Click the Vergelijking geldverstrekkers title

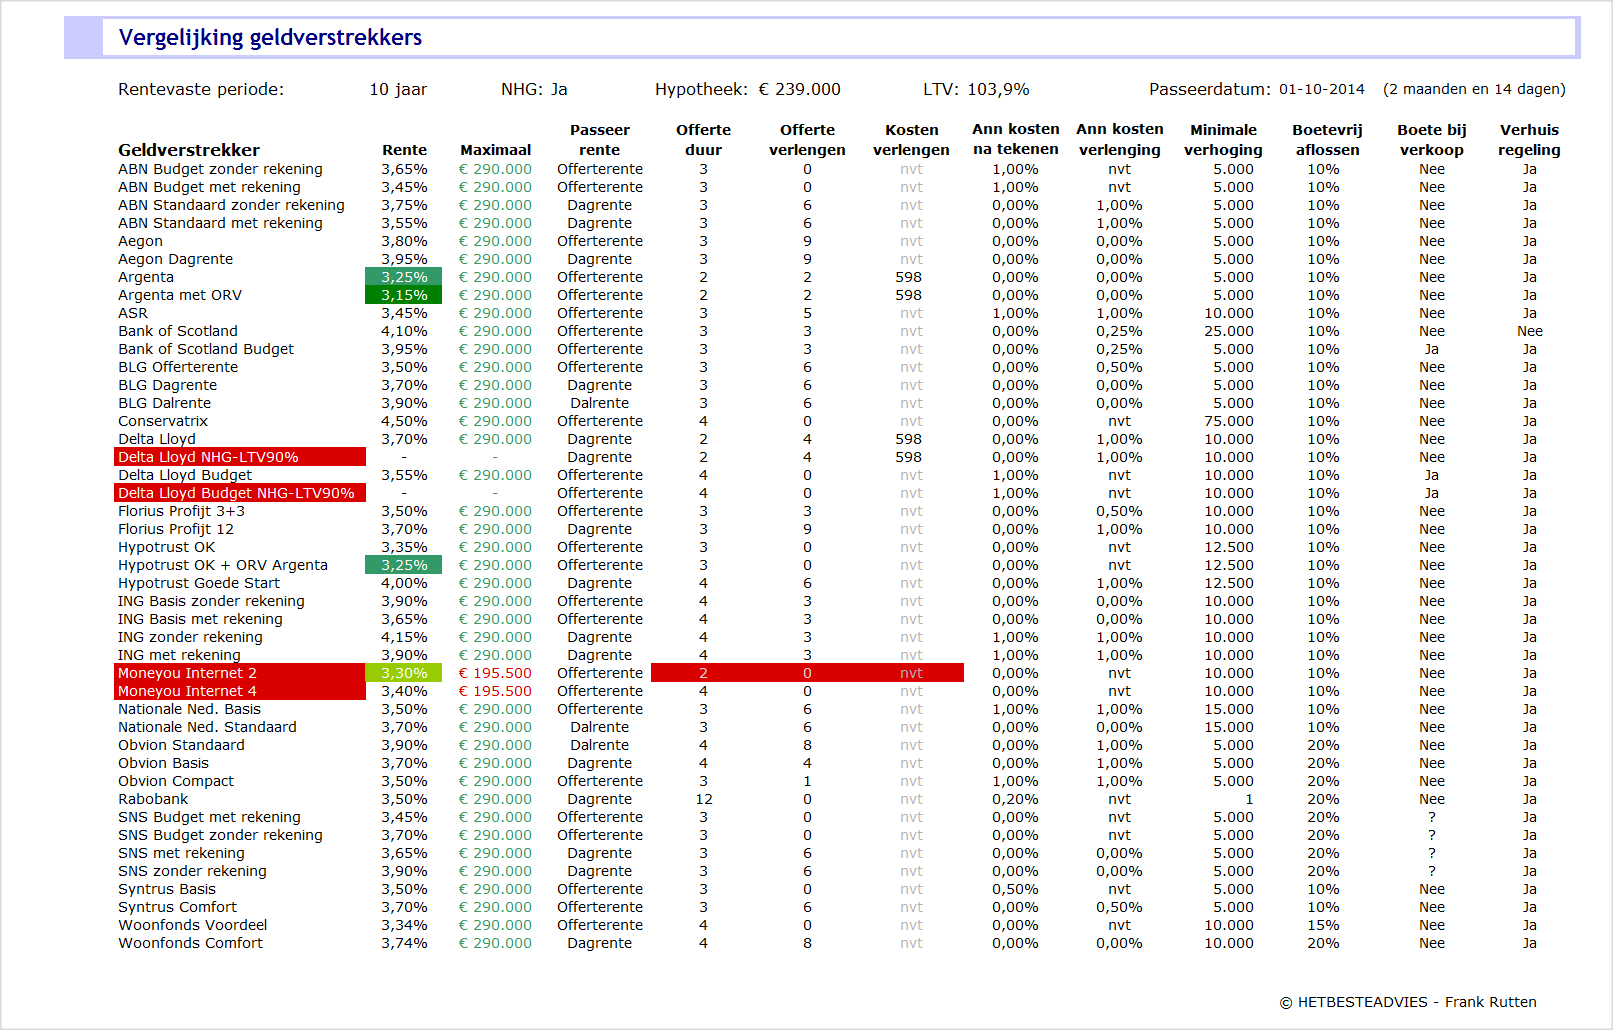point(270,38)
